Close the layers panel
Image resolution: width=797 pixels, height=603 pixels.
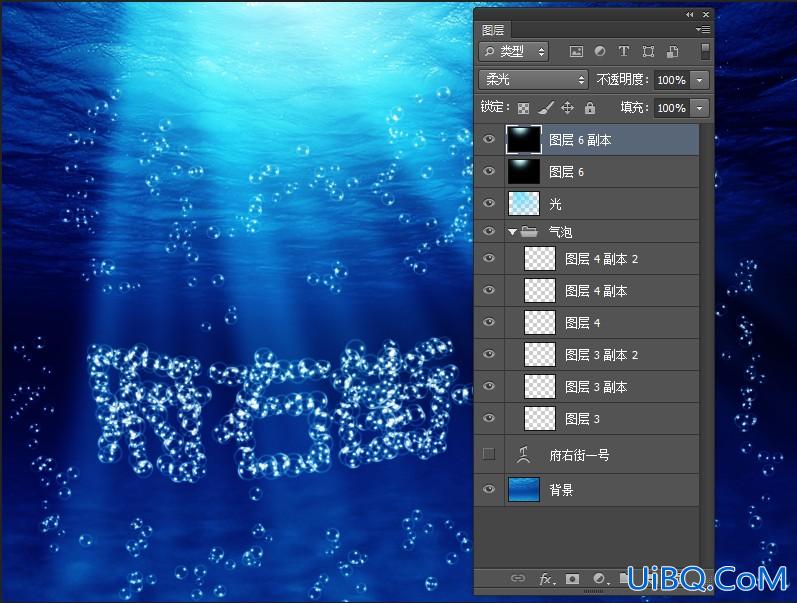706,15
